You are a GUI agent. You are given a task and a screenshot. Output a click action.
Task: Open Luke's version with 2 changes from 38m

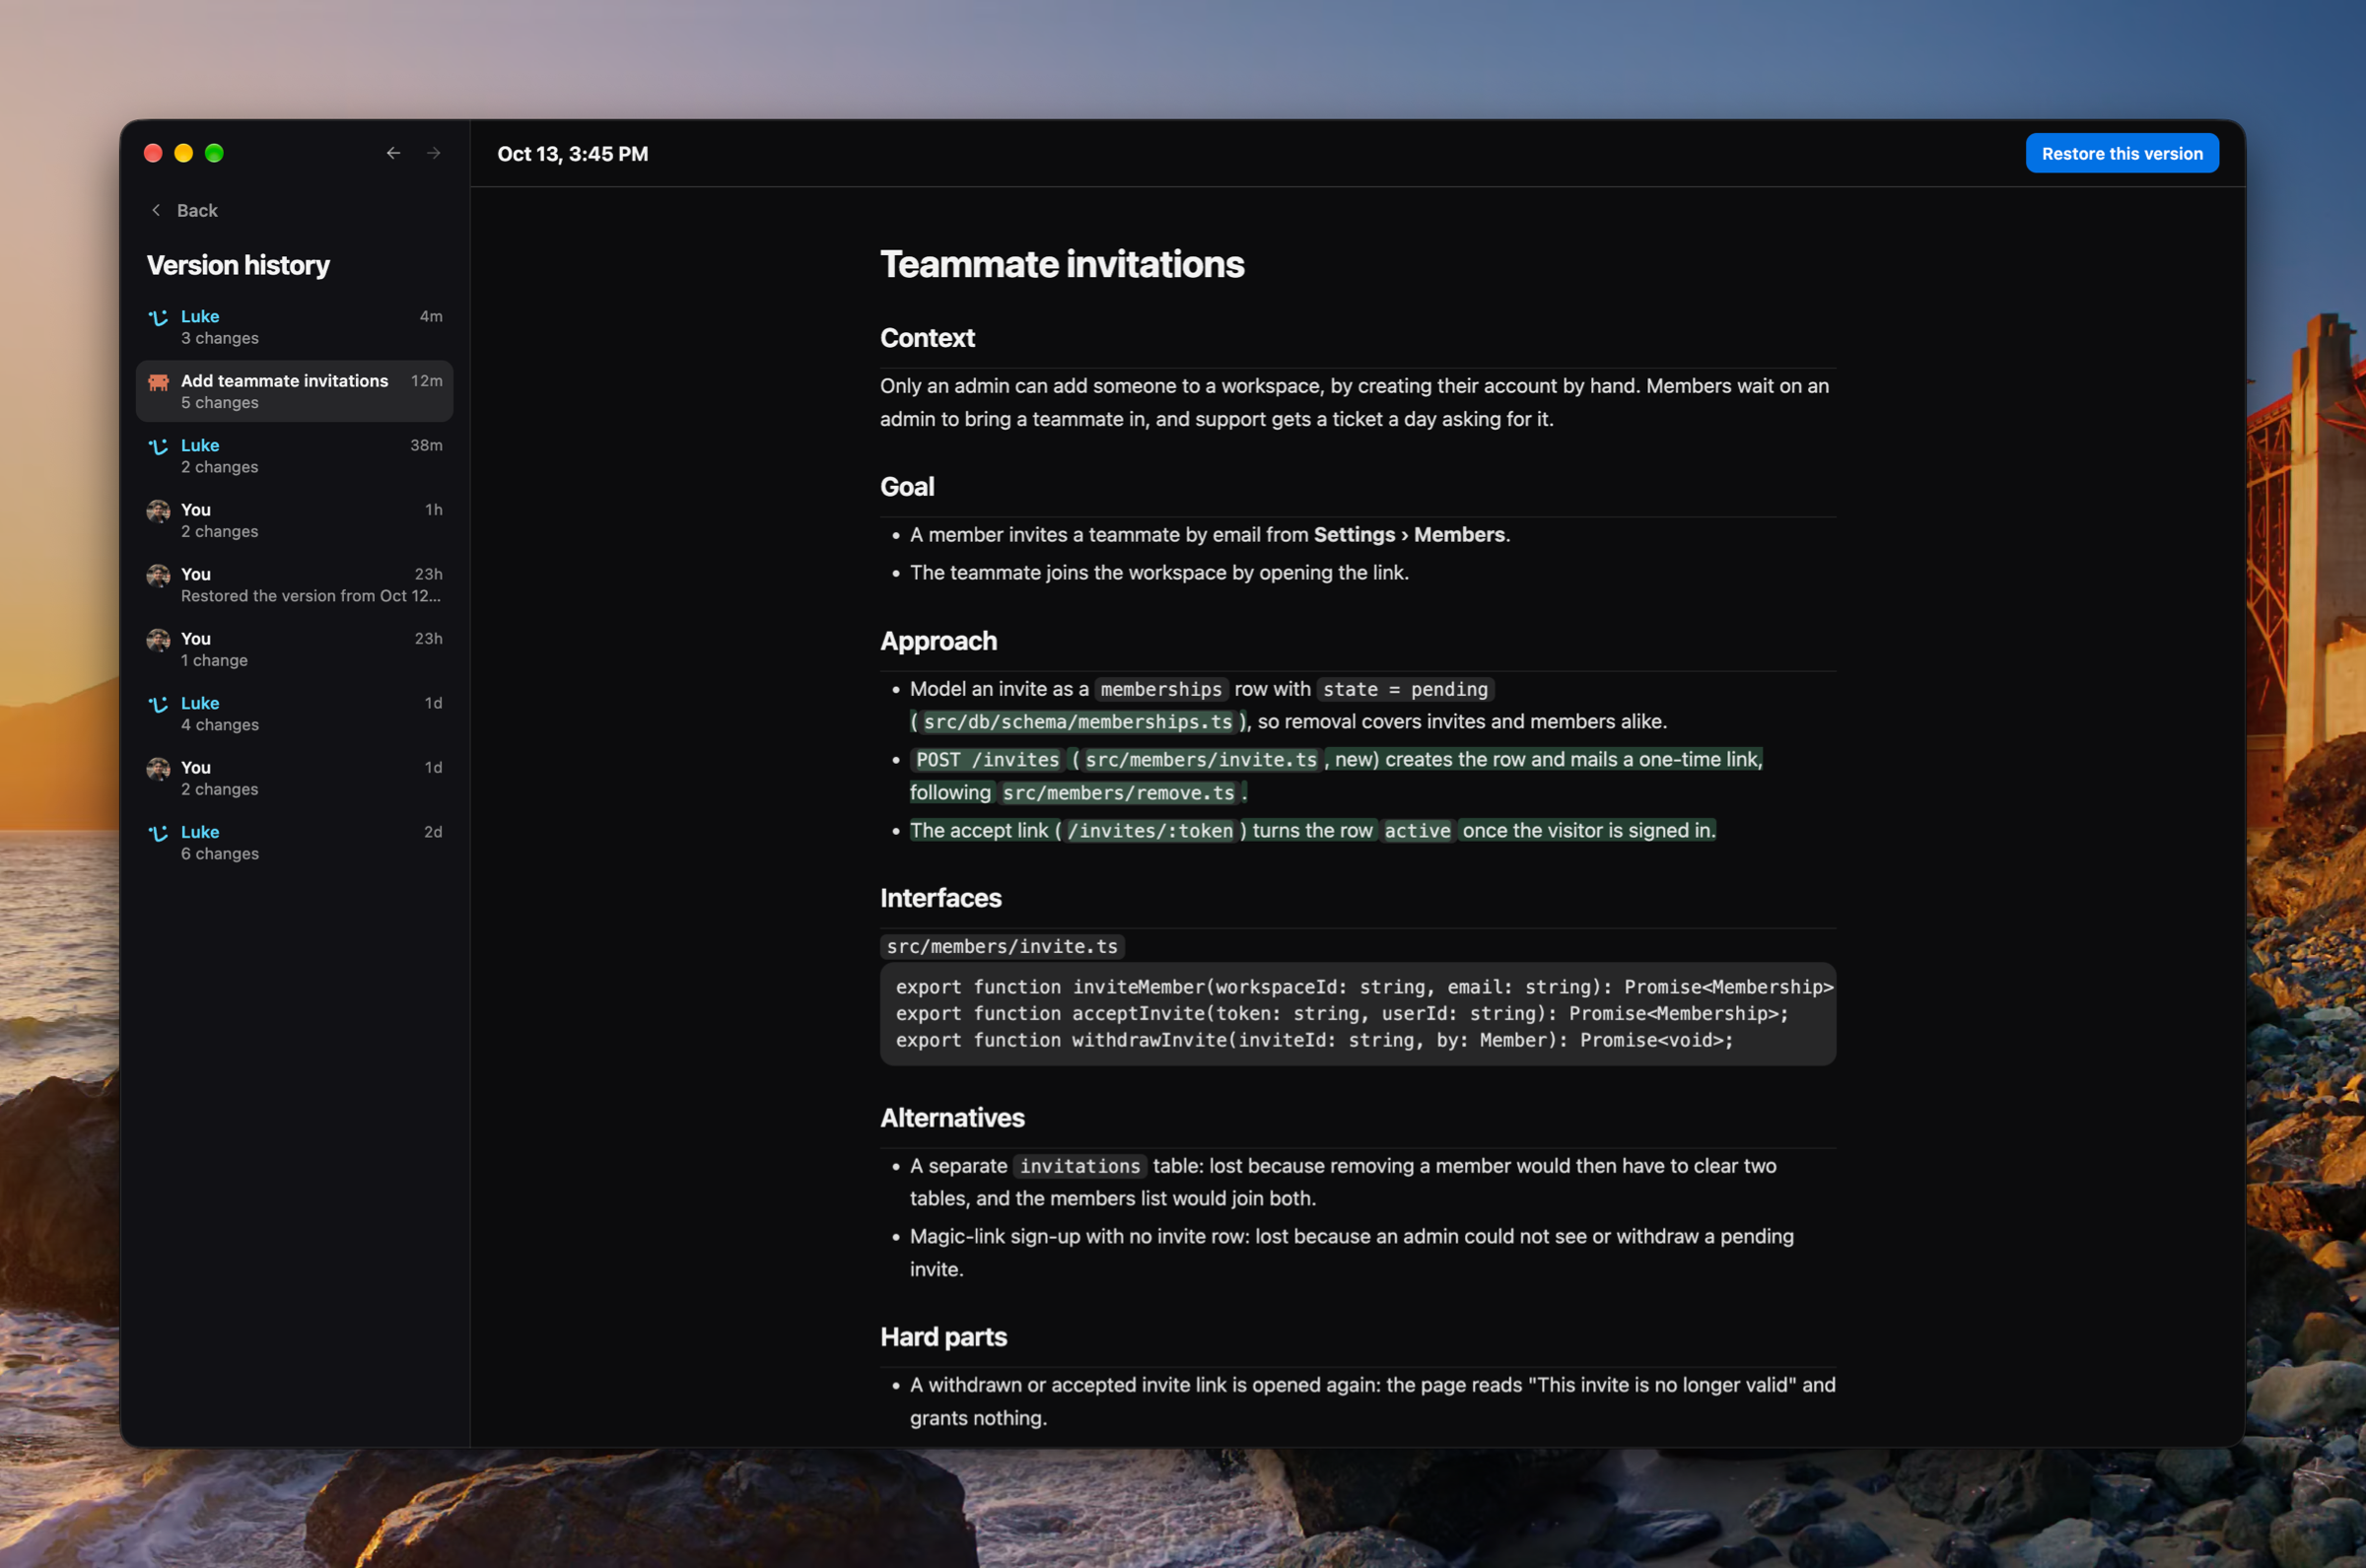coord(294,456)
